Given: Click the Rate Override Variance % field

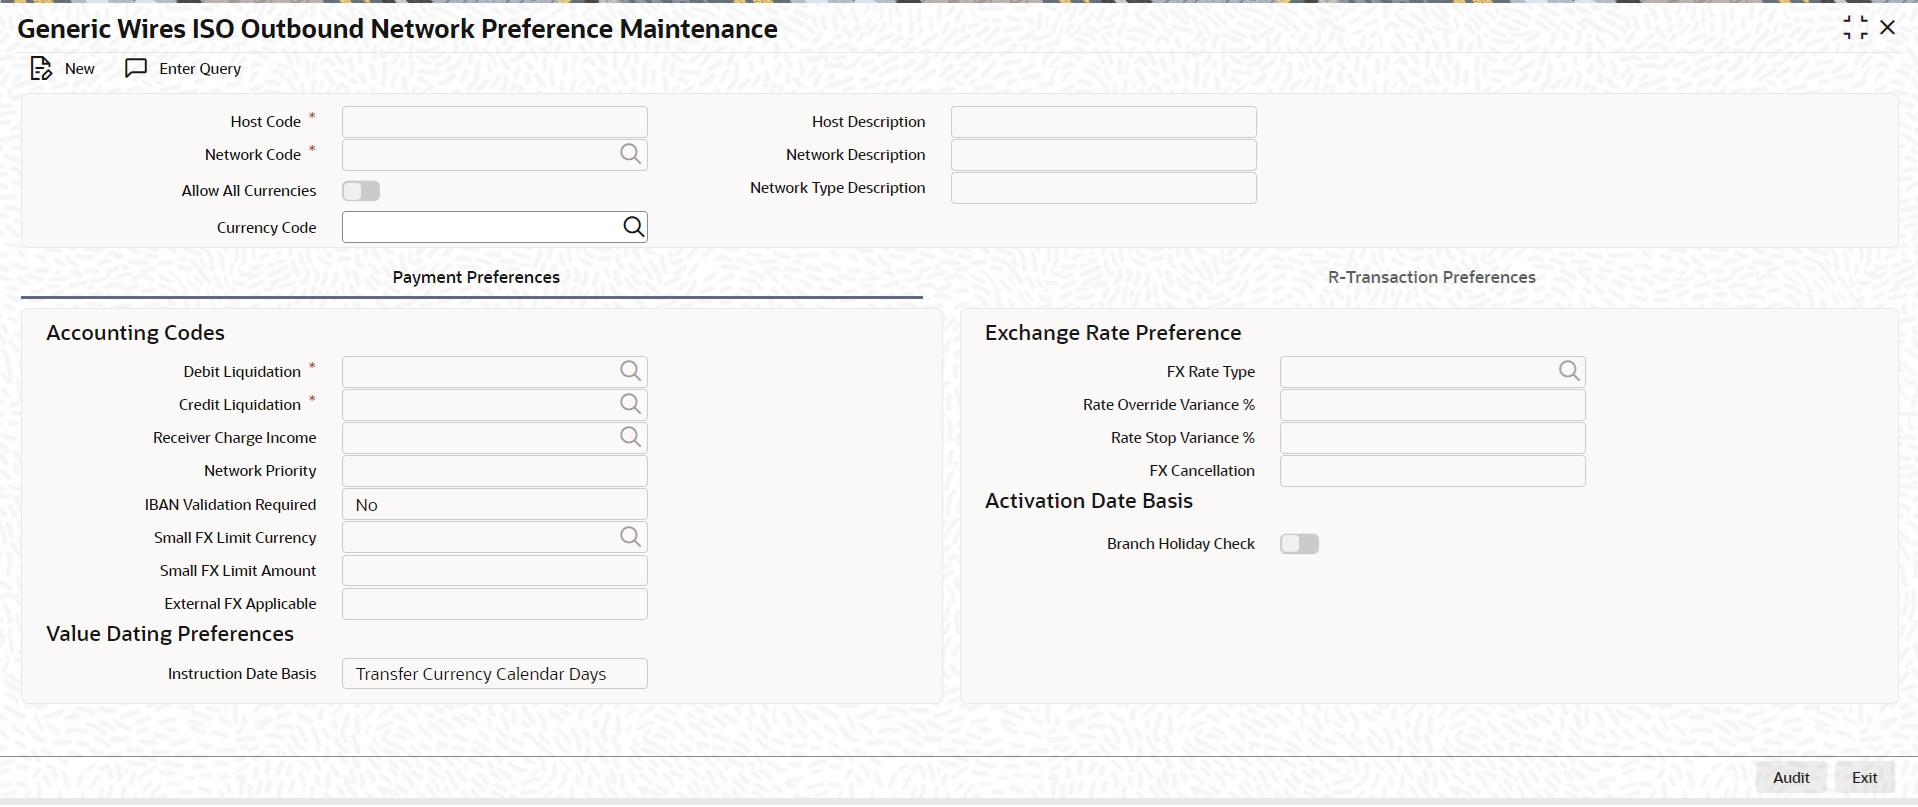Looking at the screenshot, I should click(x=1433, y=405).
